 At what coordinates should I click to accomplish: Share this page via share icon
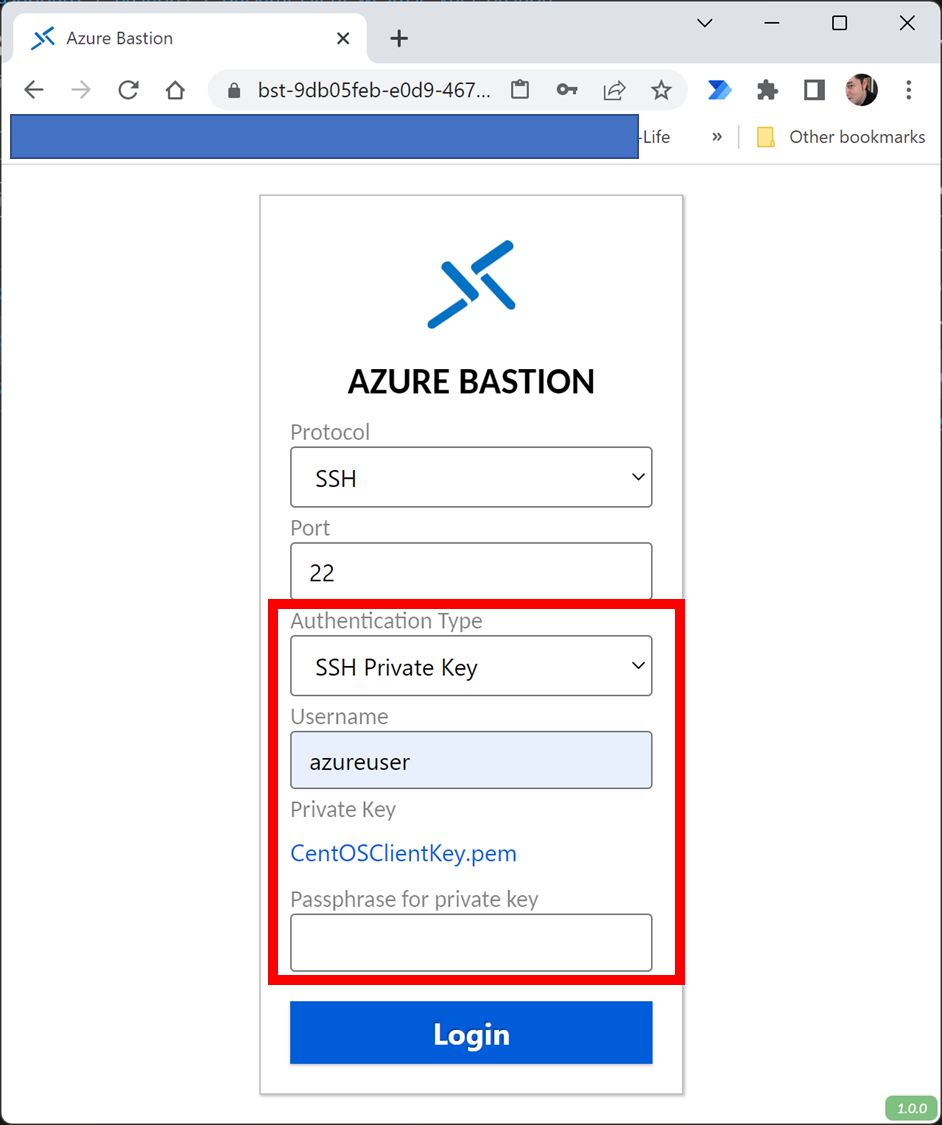coord(614,90)
